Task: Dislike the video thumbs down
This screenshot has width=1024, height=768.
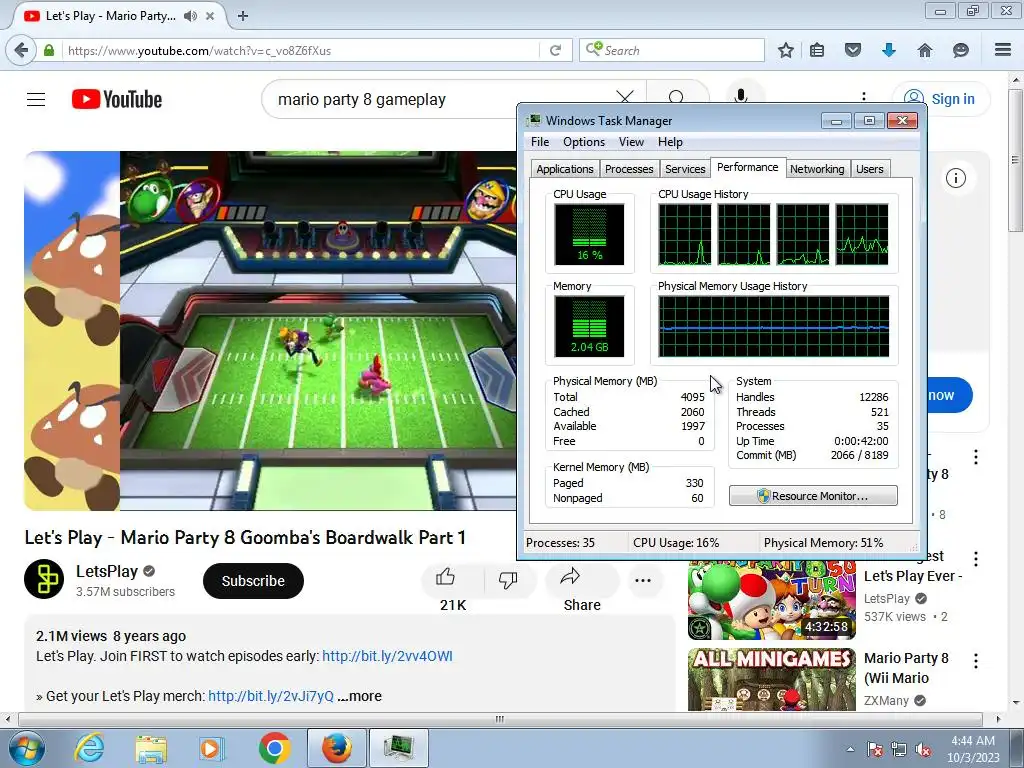Action: (x=507, y=579)
